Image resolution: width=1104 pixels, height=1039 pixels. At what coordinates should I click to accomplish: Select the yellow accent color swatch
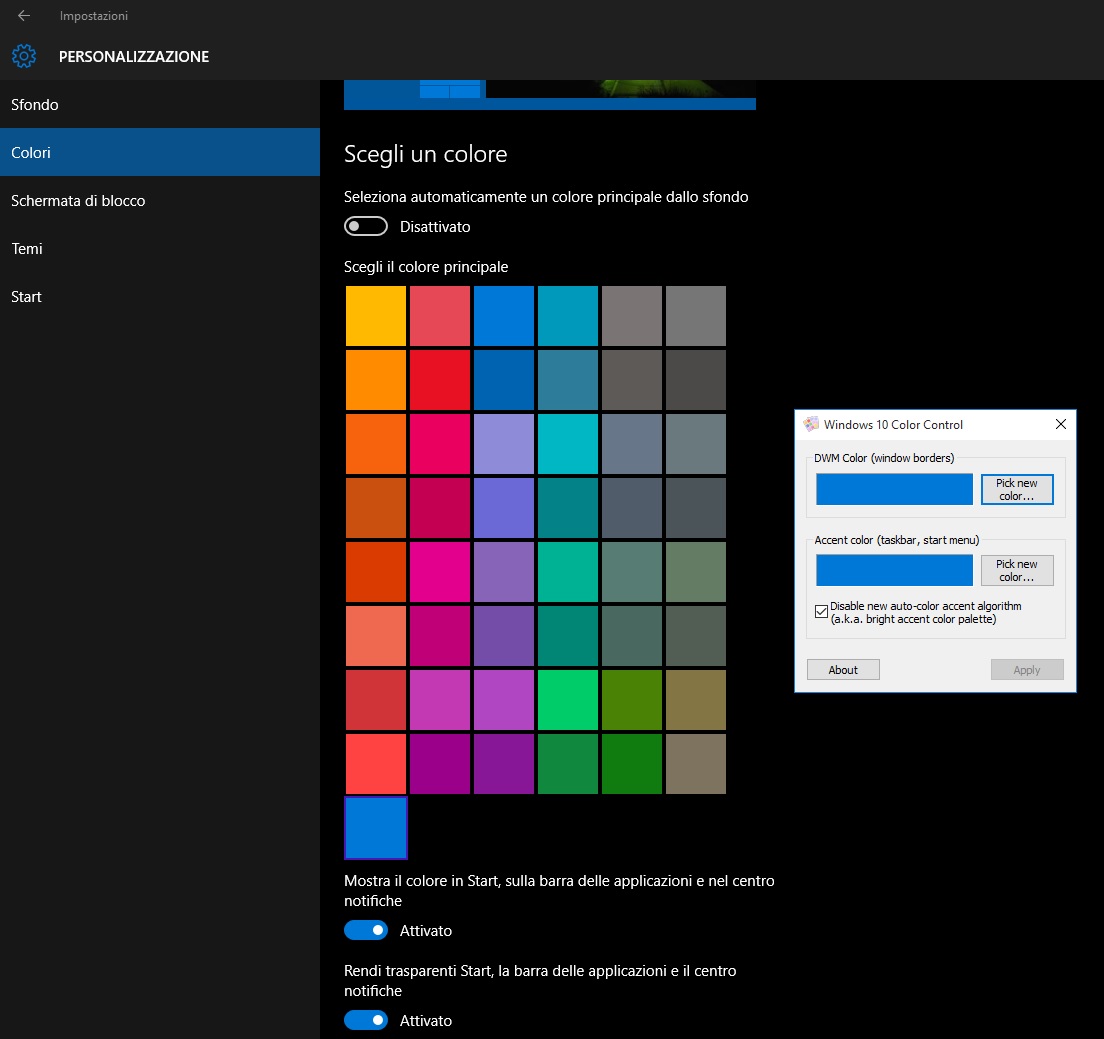375,315
